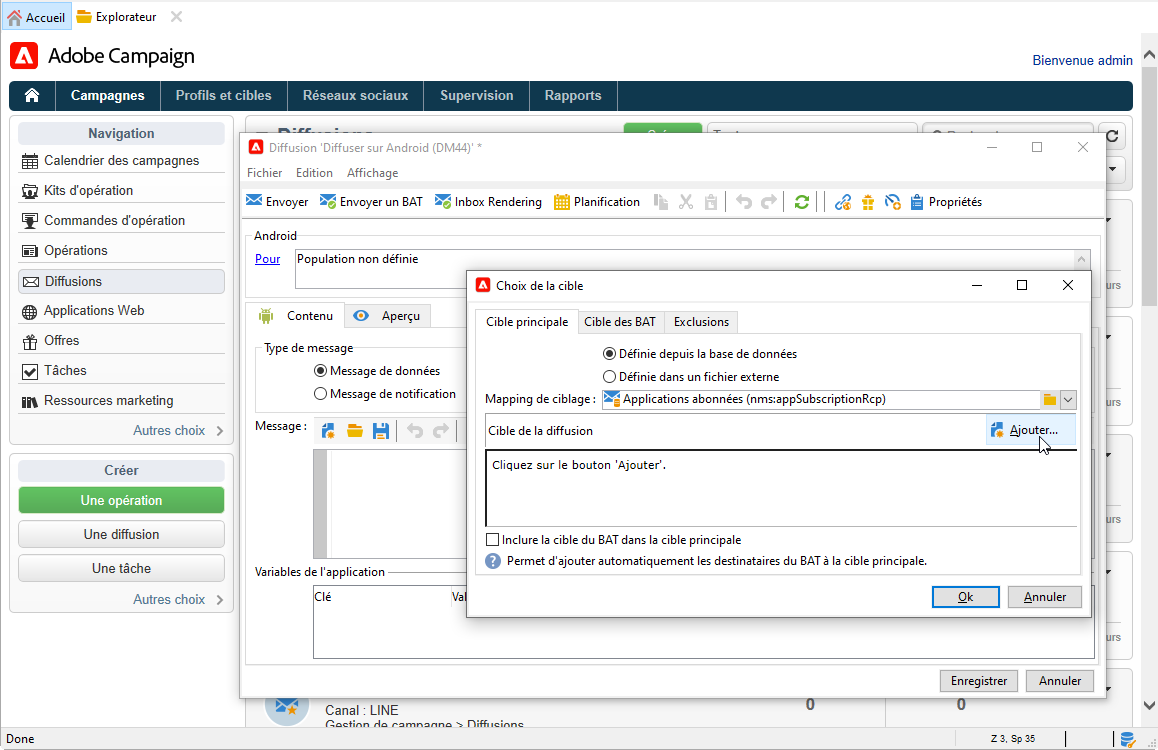
Task: Check Inclure la cible du BAT checkbox
Action: tap(493, 540)
